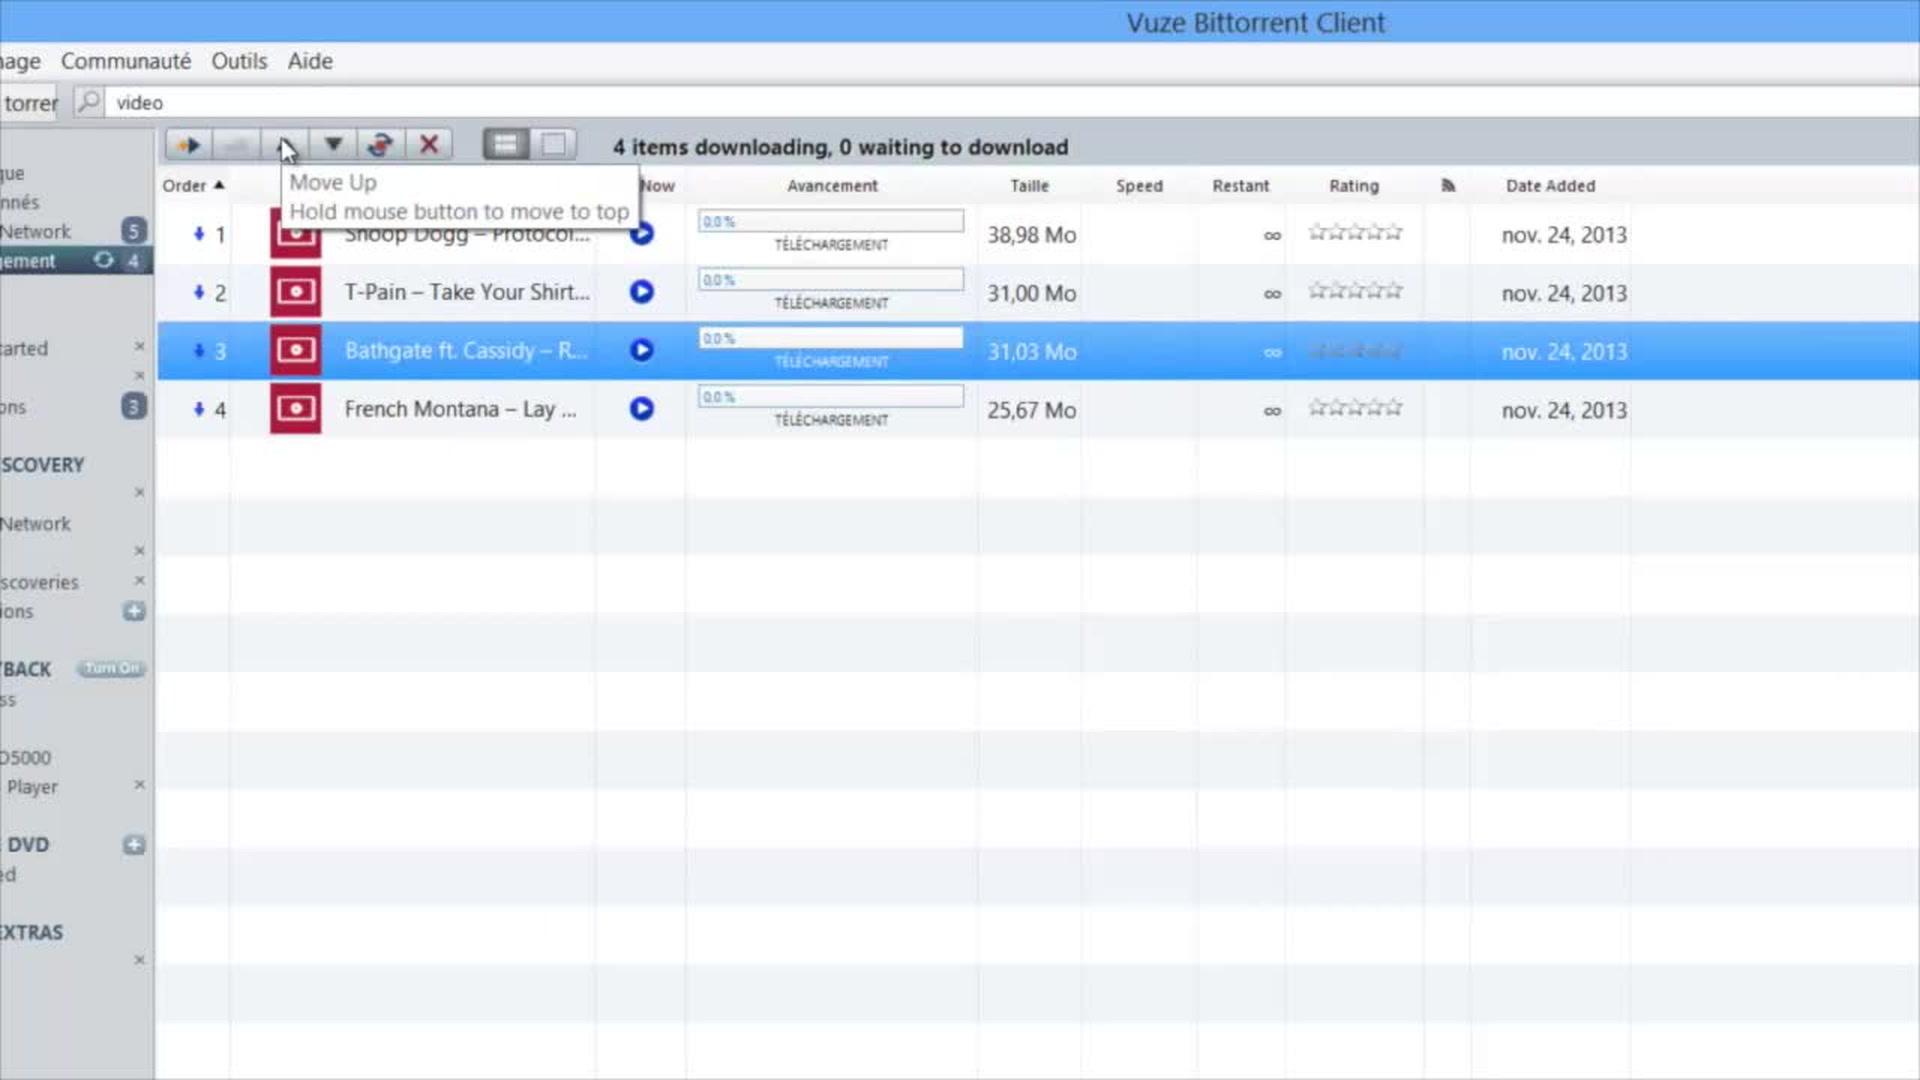Screen dimensions: 1920x1080
Task: Click the Move Down arrow icon in toolbar
Action: click(x=332, y=145)
